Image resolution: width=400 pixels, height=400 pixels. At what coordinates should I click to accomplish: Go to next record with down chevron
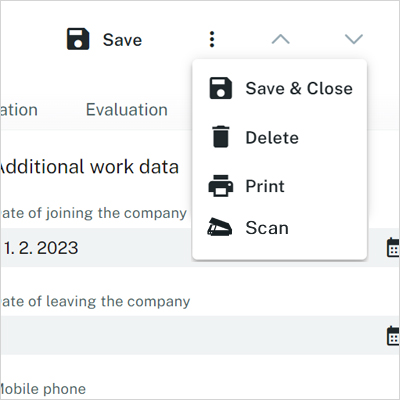(x=354, y=39)
